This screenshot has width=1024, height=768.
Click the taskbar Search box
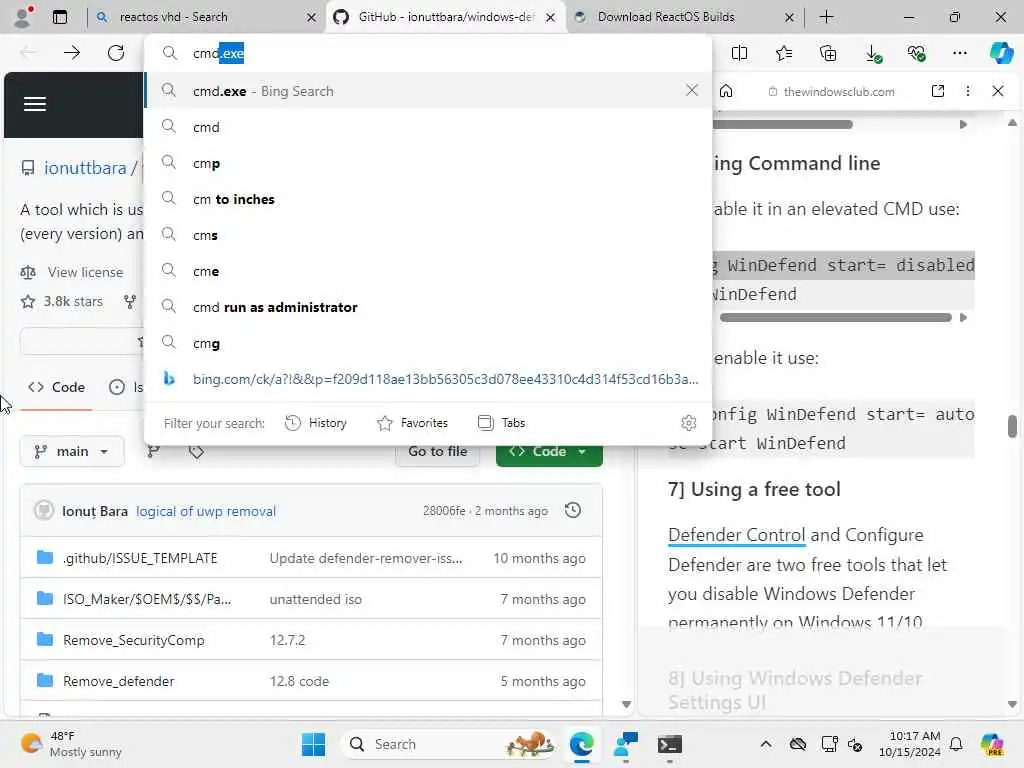[x=448, y=744]
